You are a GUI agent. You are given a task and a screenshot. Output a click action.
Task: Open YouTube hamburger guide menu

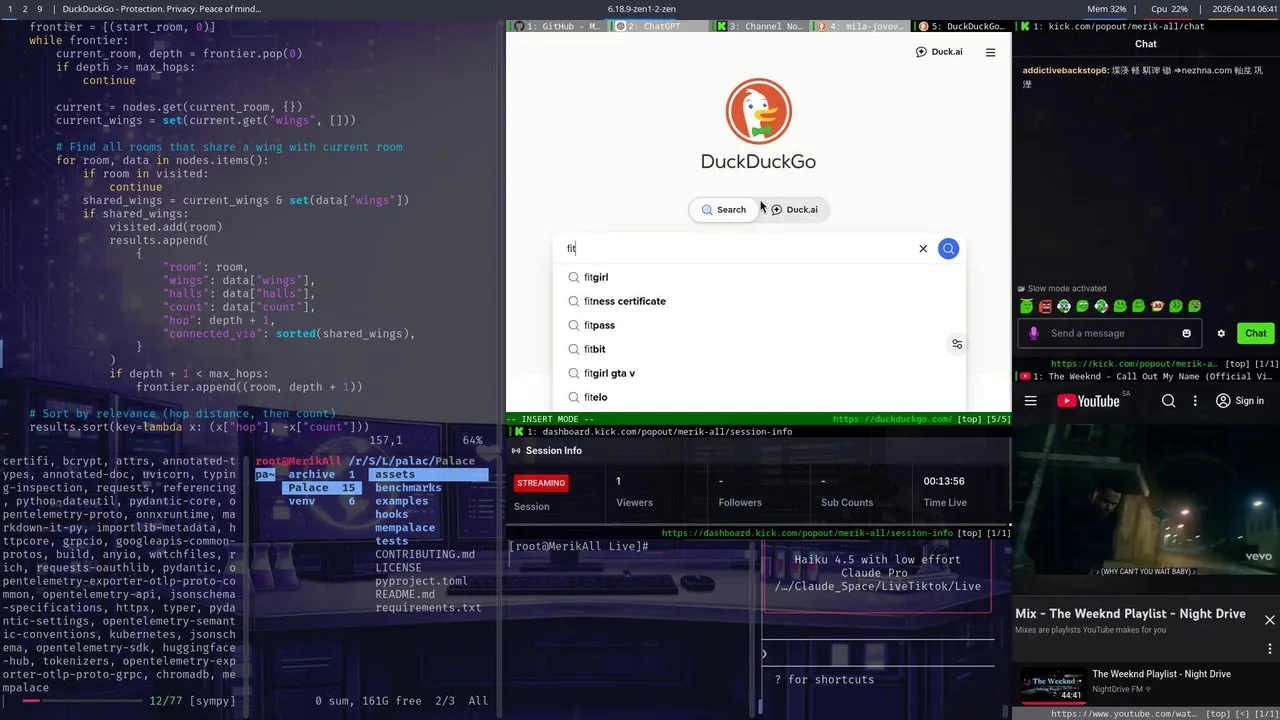(x=1031, y=401)
